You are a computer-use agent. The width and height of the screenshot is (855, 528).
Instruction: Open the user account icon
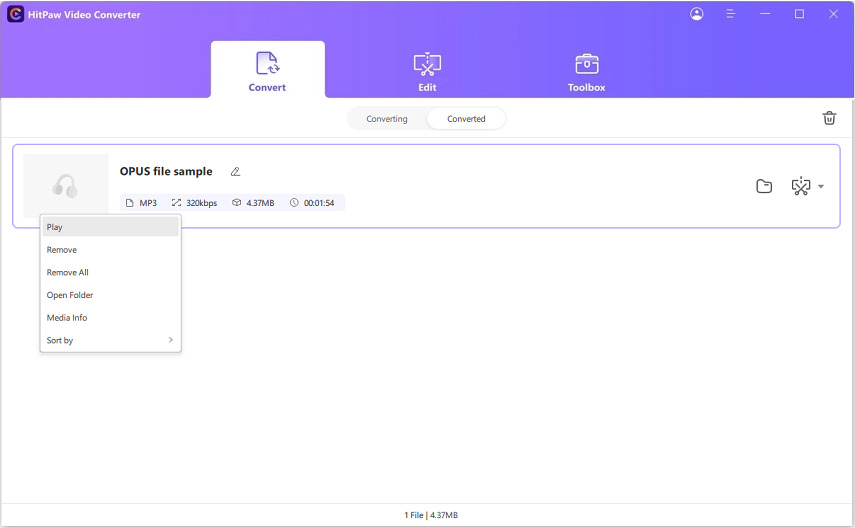click(696, 14)
